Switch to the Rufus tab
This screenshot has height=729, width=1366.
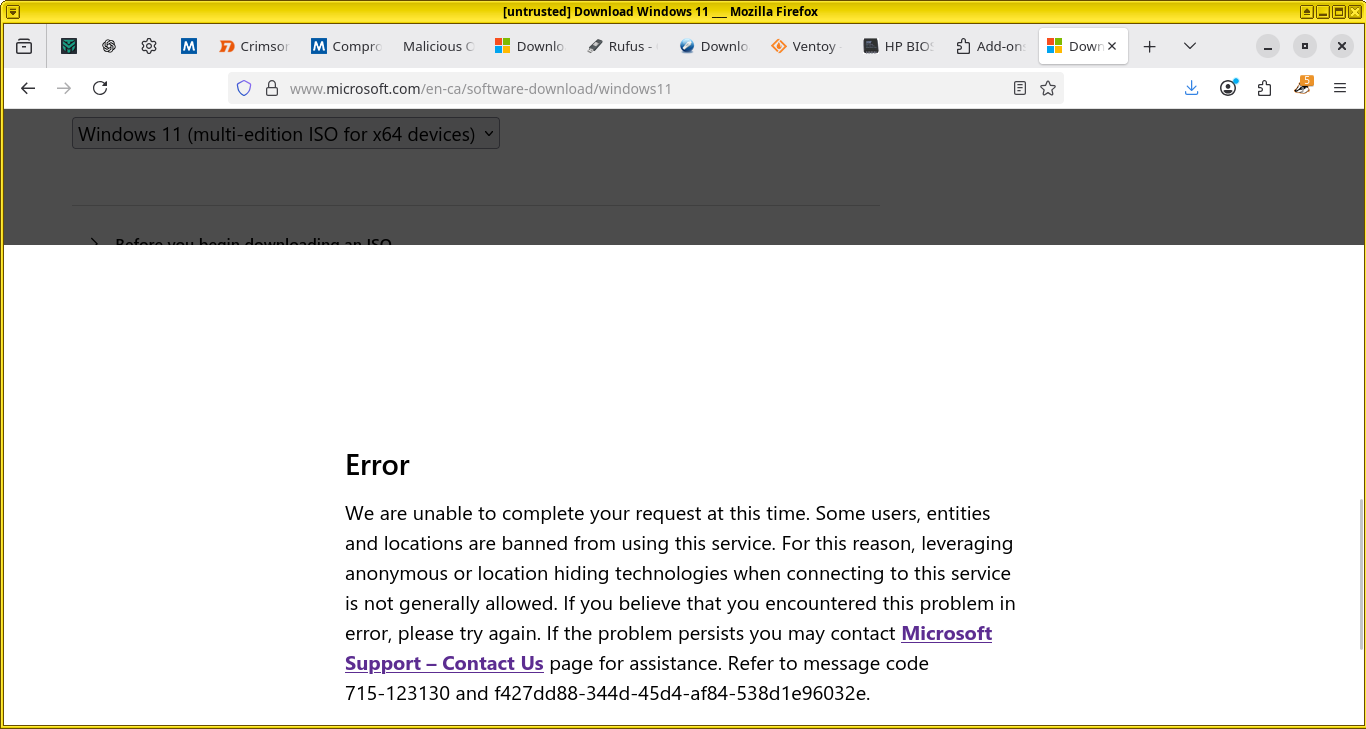tap(619, 46)
